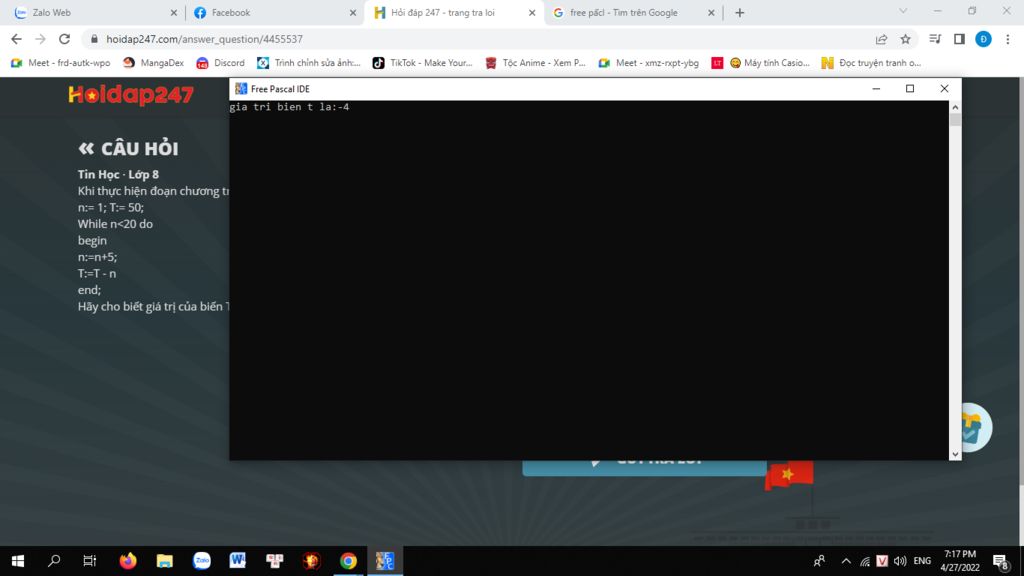Click Tin Học · Lớp 8 subject label
Viewport: 1024px width, 576px height.
click(x=118, y=174)
